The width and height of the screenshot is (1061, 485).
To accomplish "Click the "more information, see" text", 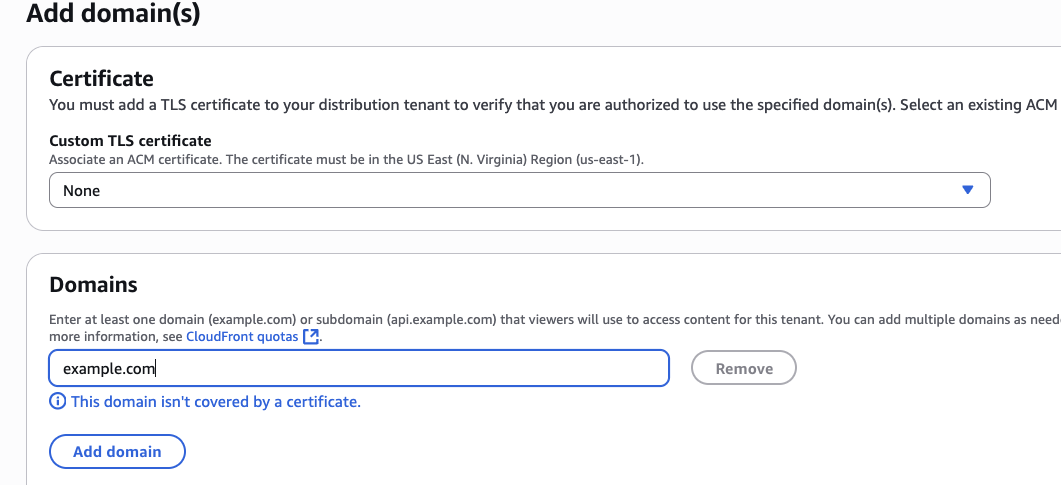I will [116, 337].
